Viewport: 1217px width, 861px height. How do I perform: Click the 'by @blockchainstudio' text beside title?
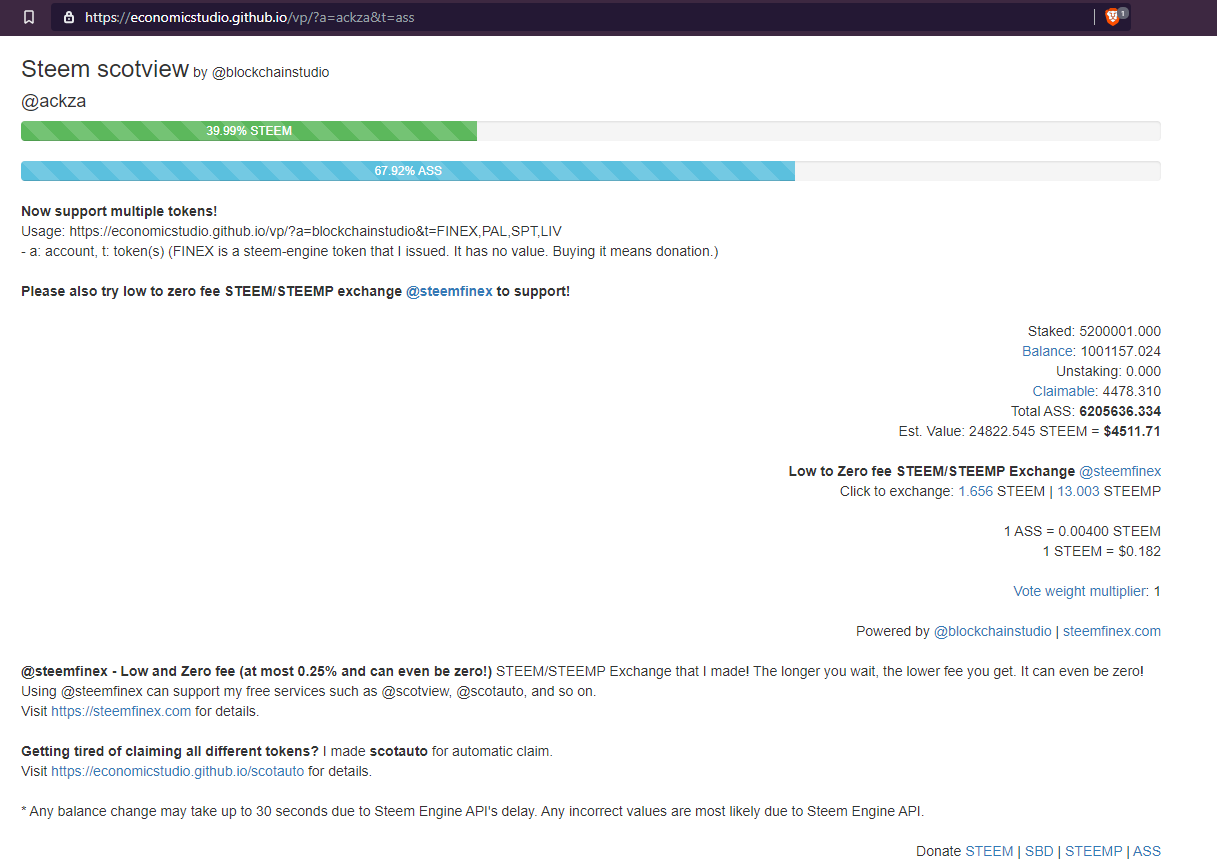click(x=261, y=72)
